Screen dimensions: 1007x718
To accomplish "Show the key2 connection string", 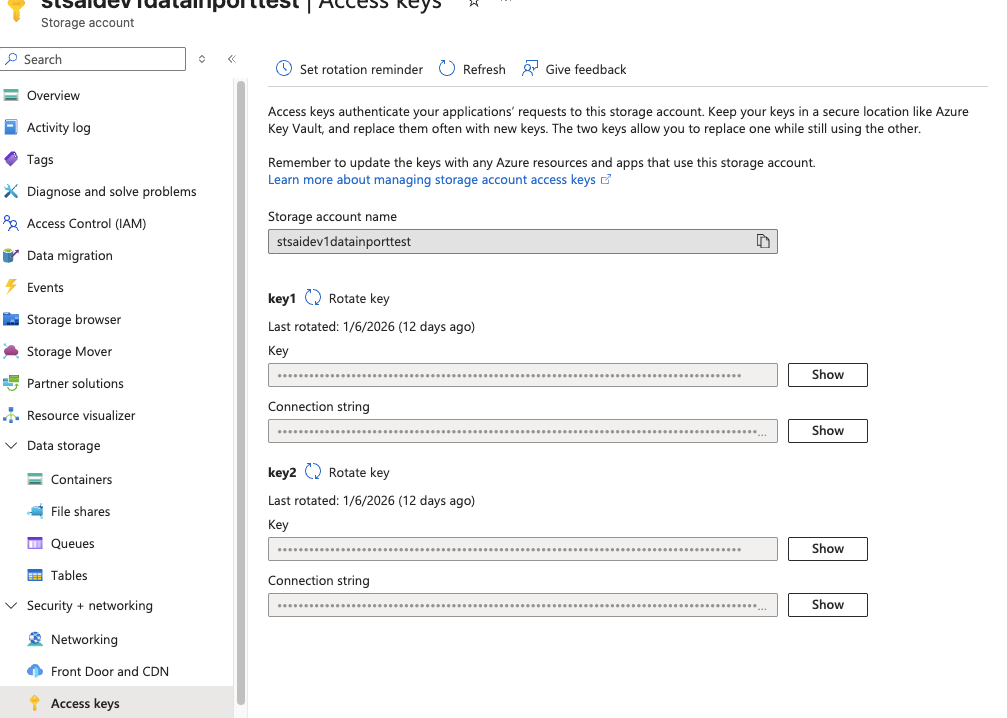I will pyautogui.click(x=827, y=604).
